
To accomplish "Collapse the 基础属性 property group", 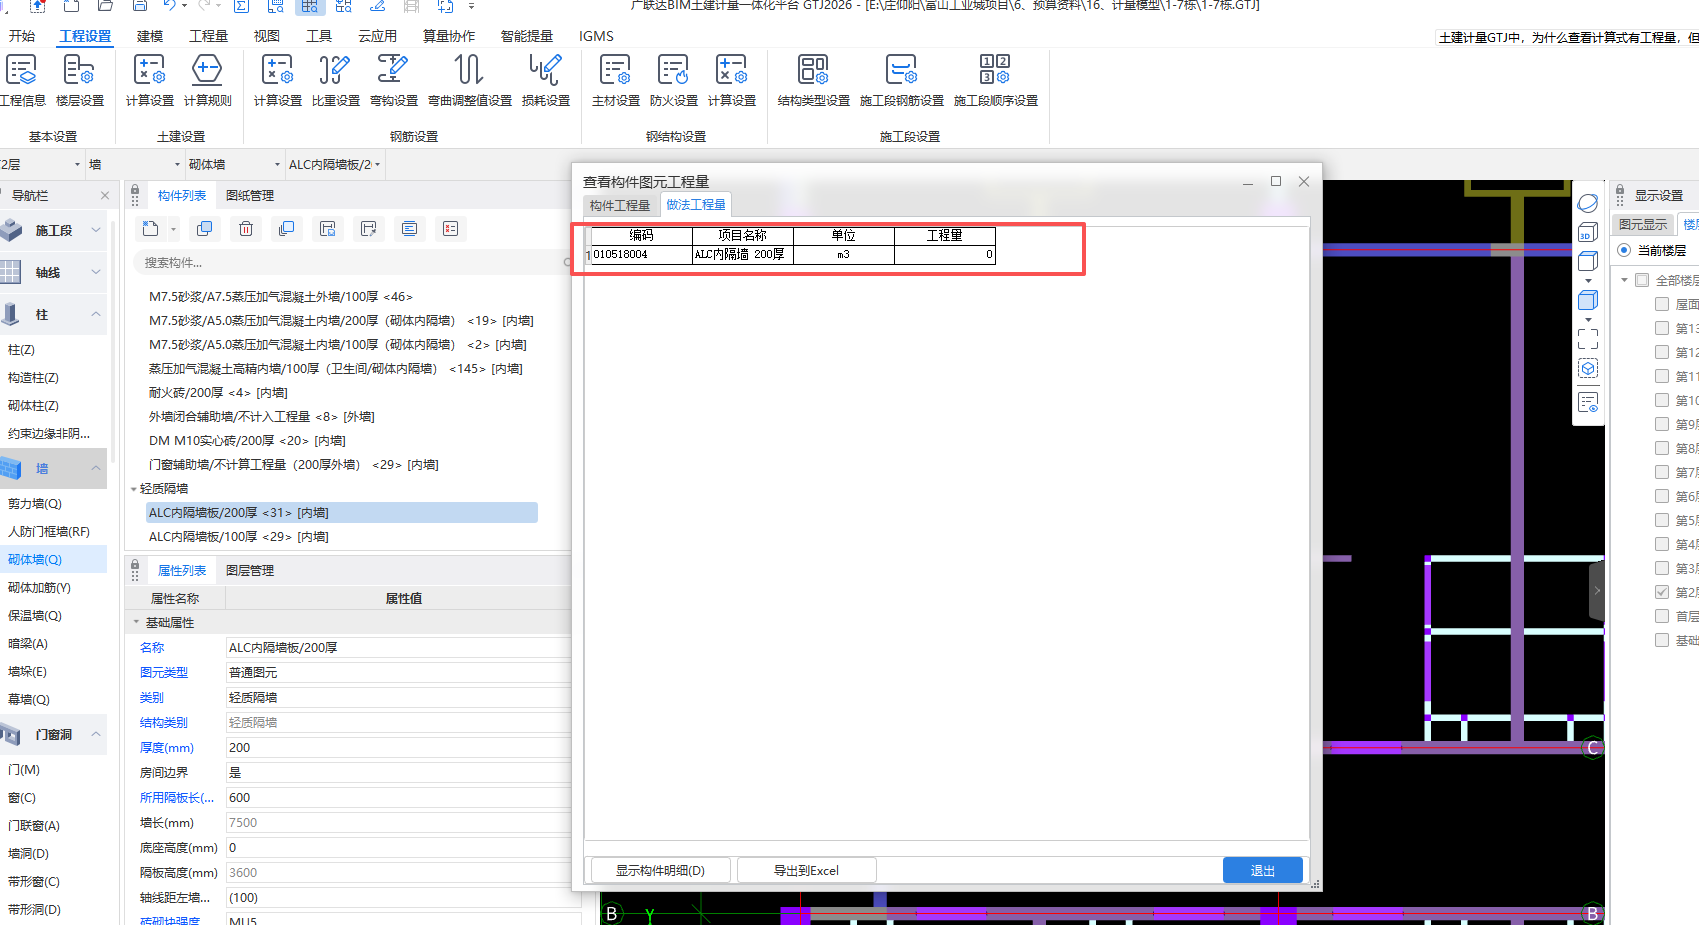I will [x=137, y=623].
